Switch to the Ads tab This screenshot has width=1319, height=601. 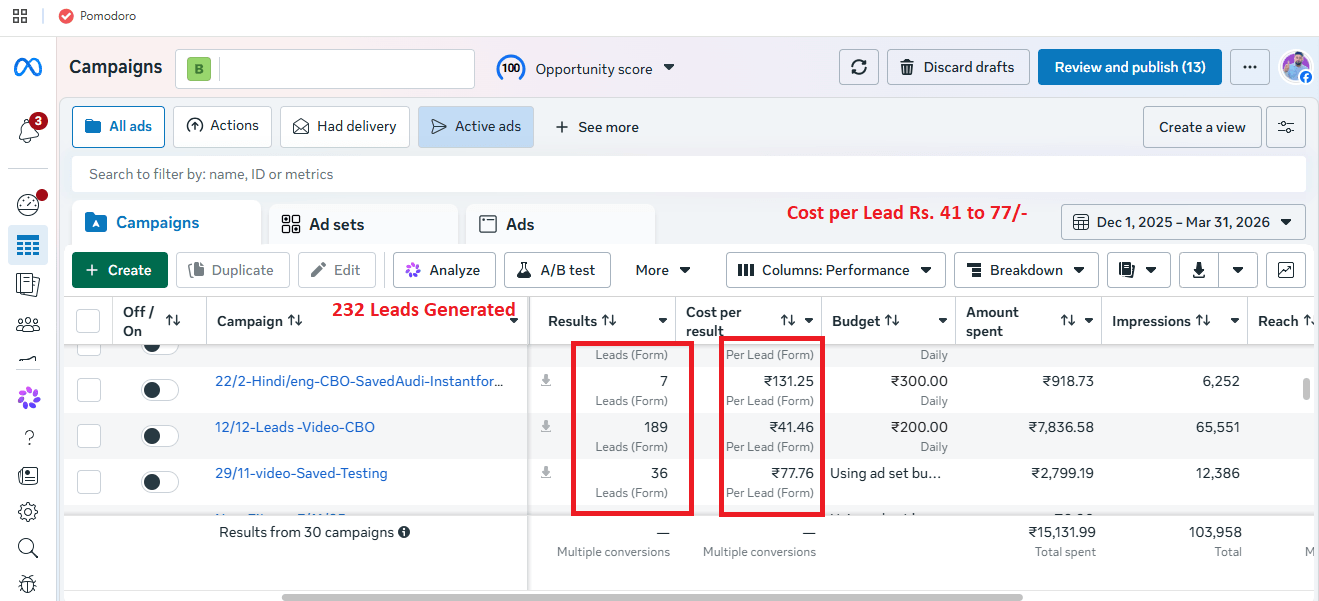pyautogui.click(x=559, y=224)
